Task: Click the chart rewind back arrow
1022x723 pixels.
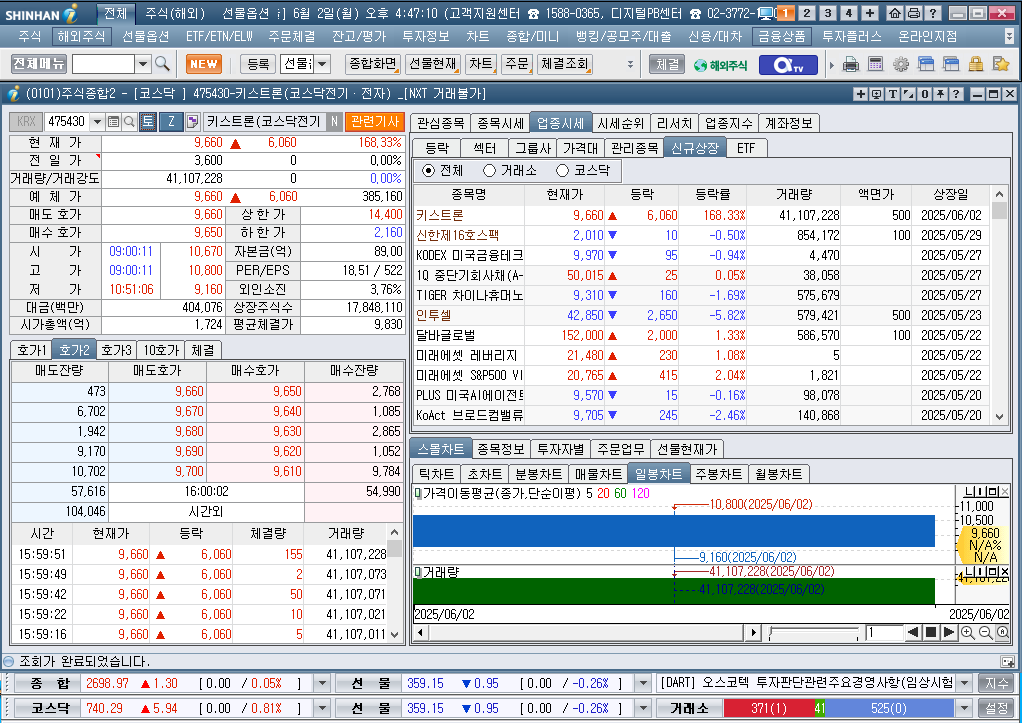Action: tap(913, 632)
